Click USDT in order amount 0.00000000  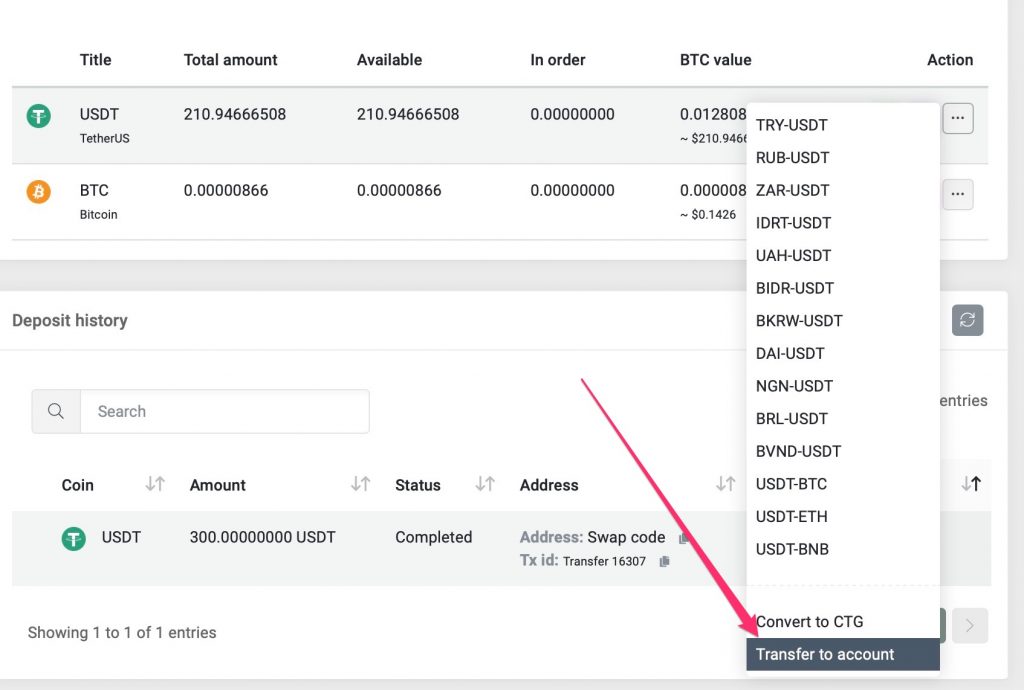click(x=572, y=114)
